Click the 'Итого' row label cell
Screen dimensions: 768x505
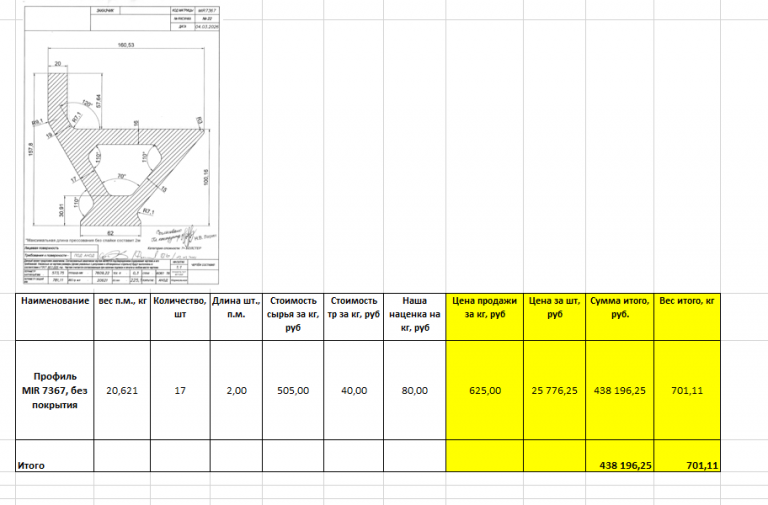pyautogui.click(x=55, y=456)
